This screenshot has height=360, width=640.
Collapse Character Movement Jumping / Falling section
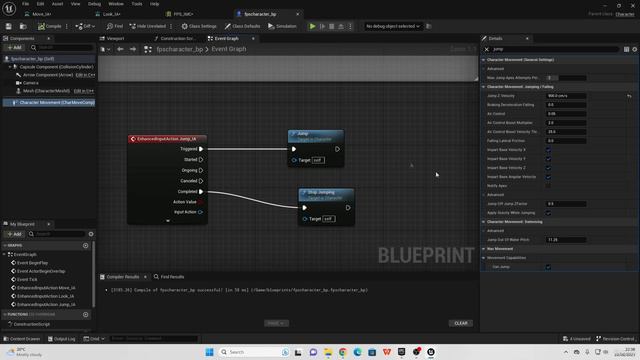pyautogui.click(x=484, y=87)
